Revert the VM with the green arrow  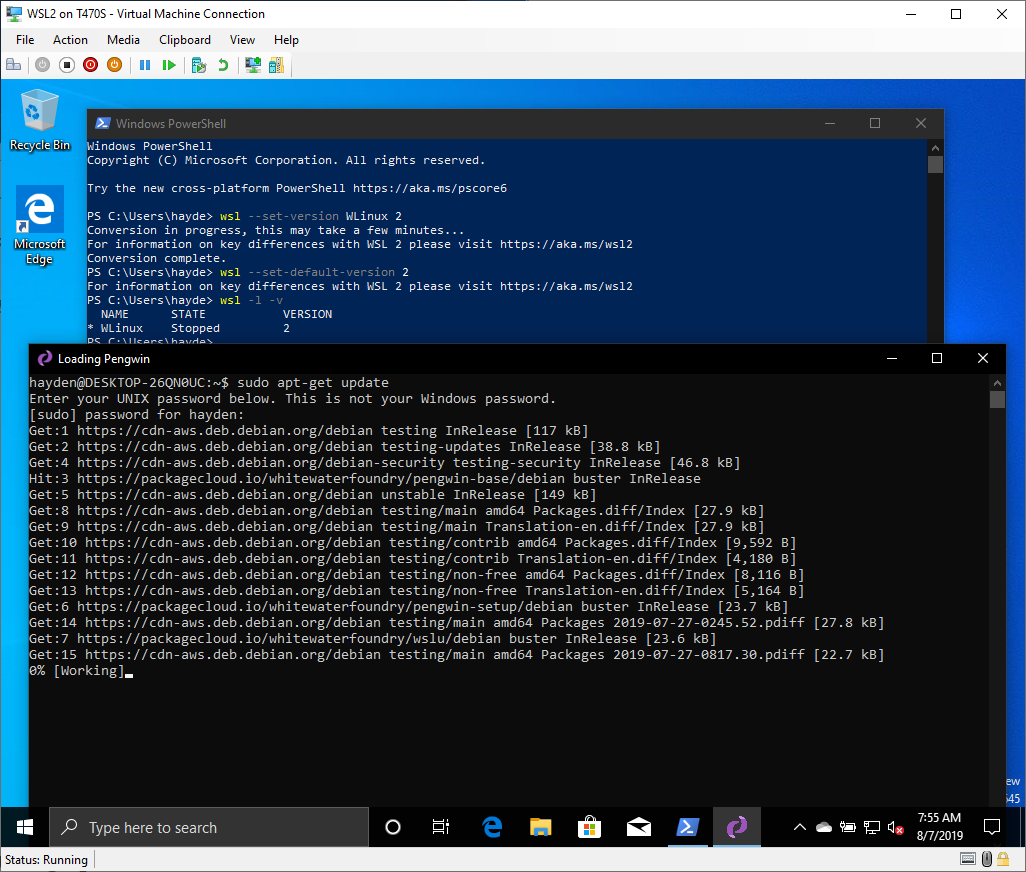point(223,65)
